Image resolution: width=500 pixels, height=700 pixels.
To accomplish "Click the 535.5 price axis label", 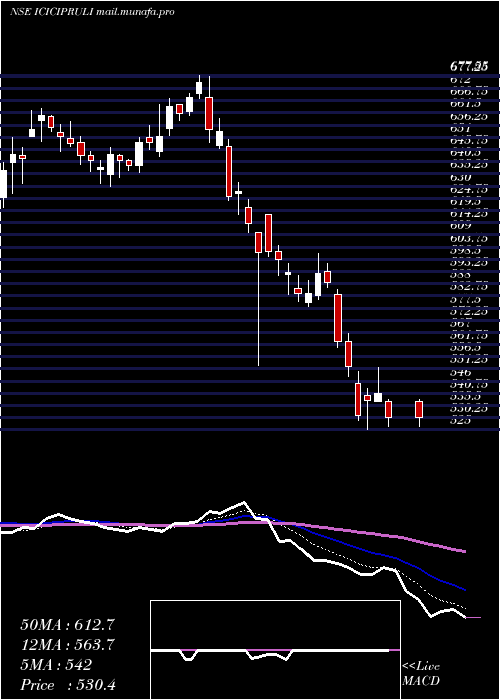I will [468, 396].
